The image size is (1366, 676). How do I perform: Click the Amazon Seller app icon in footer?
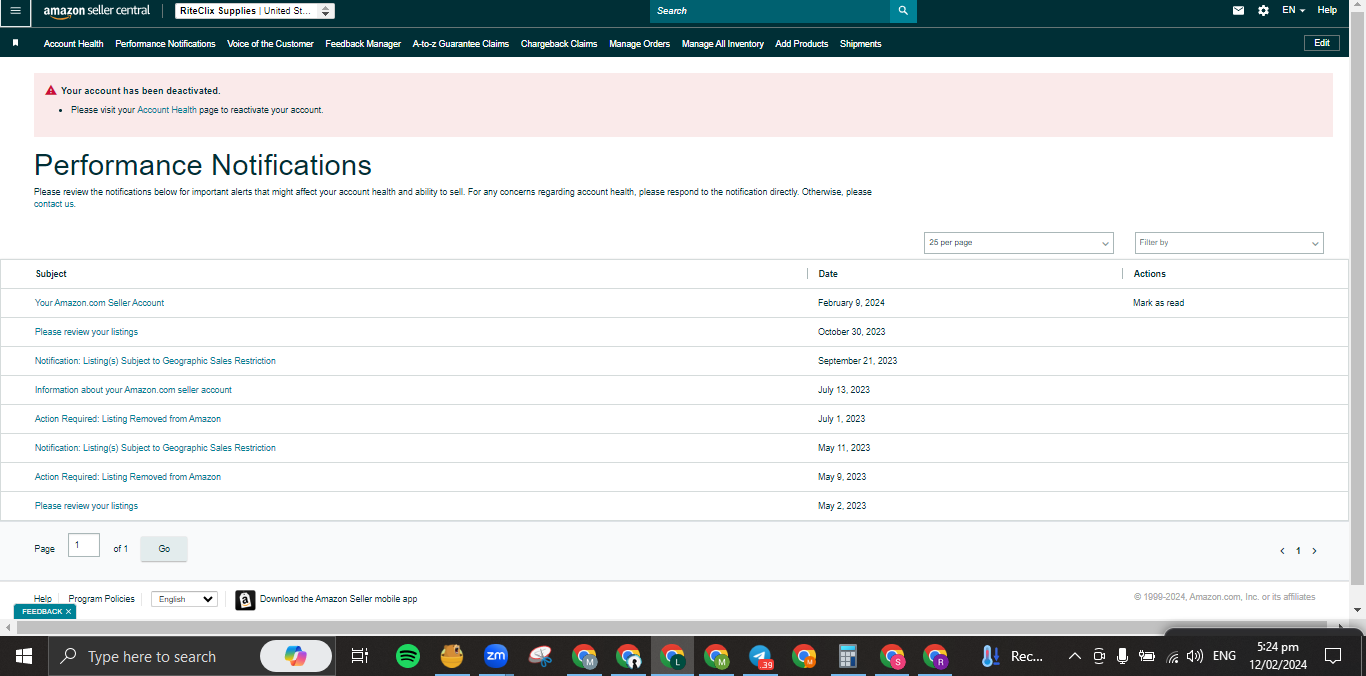point(245,599)
